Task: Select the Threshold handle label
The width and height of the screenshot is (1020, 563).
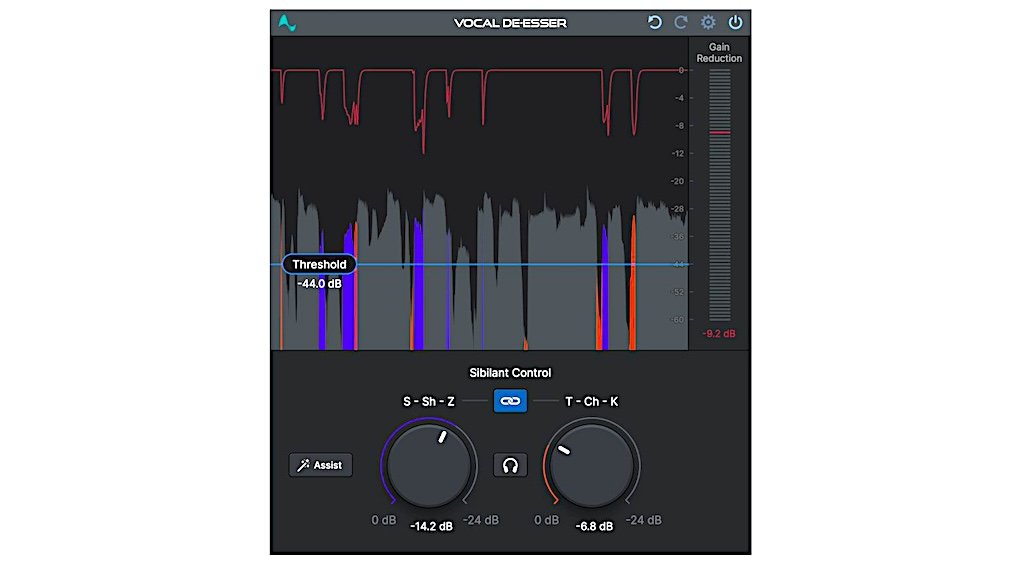Action: tap(319, 265)
